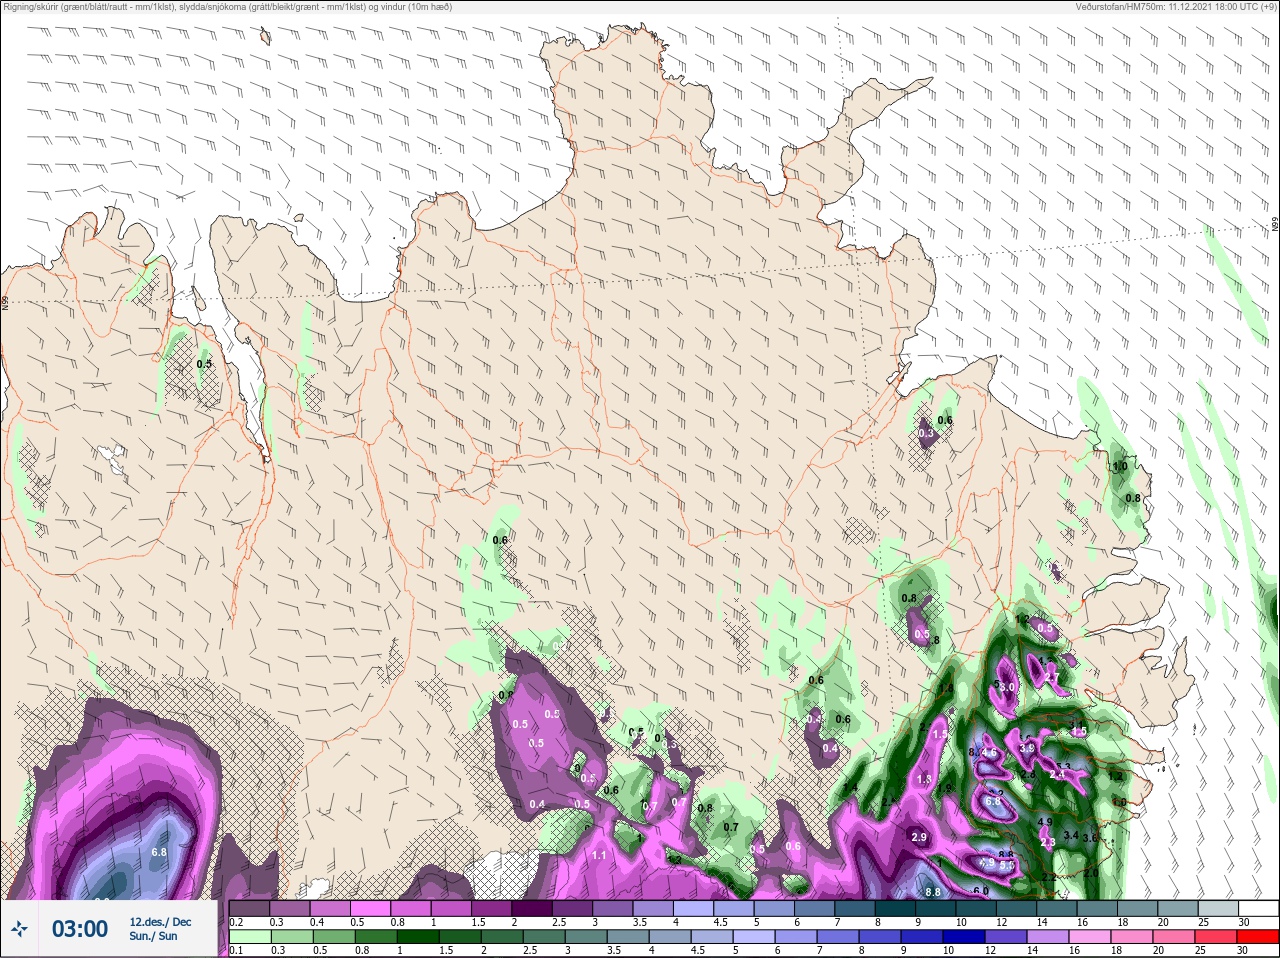Click the 2.0 precipitation value on the map
The width and height of the screenshot is (1280, 958).
coord(1091,873)
